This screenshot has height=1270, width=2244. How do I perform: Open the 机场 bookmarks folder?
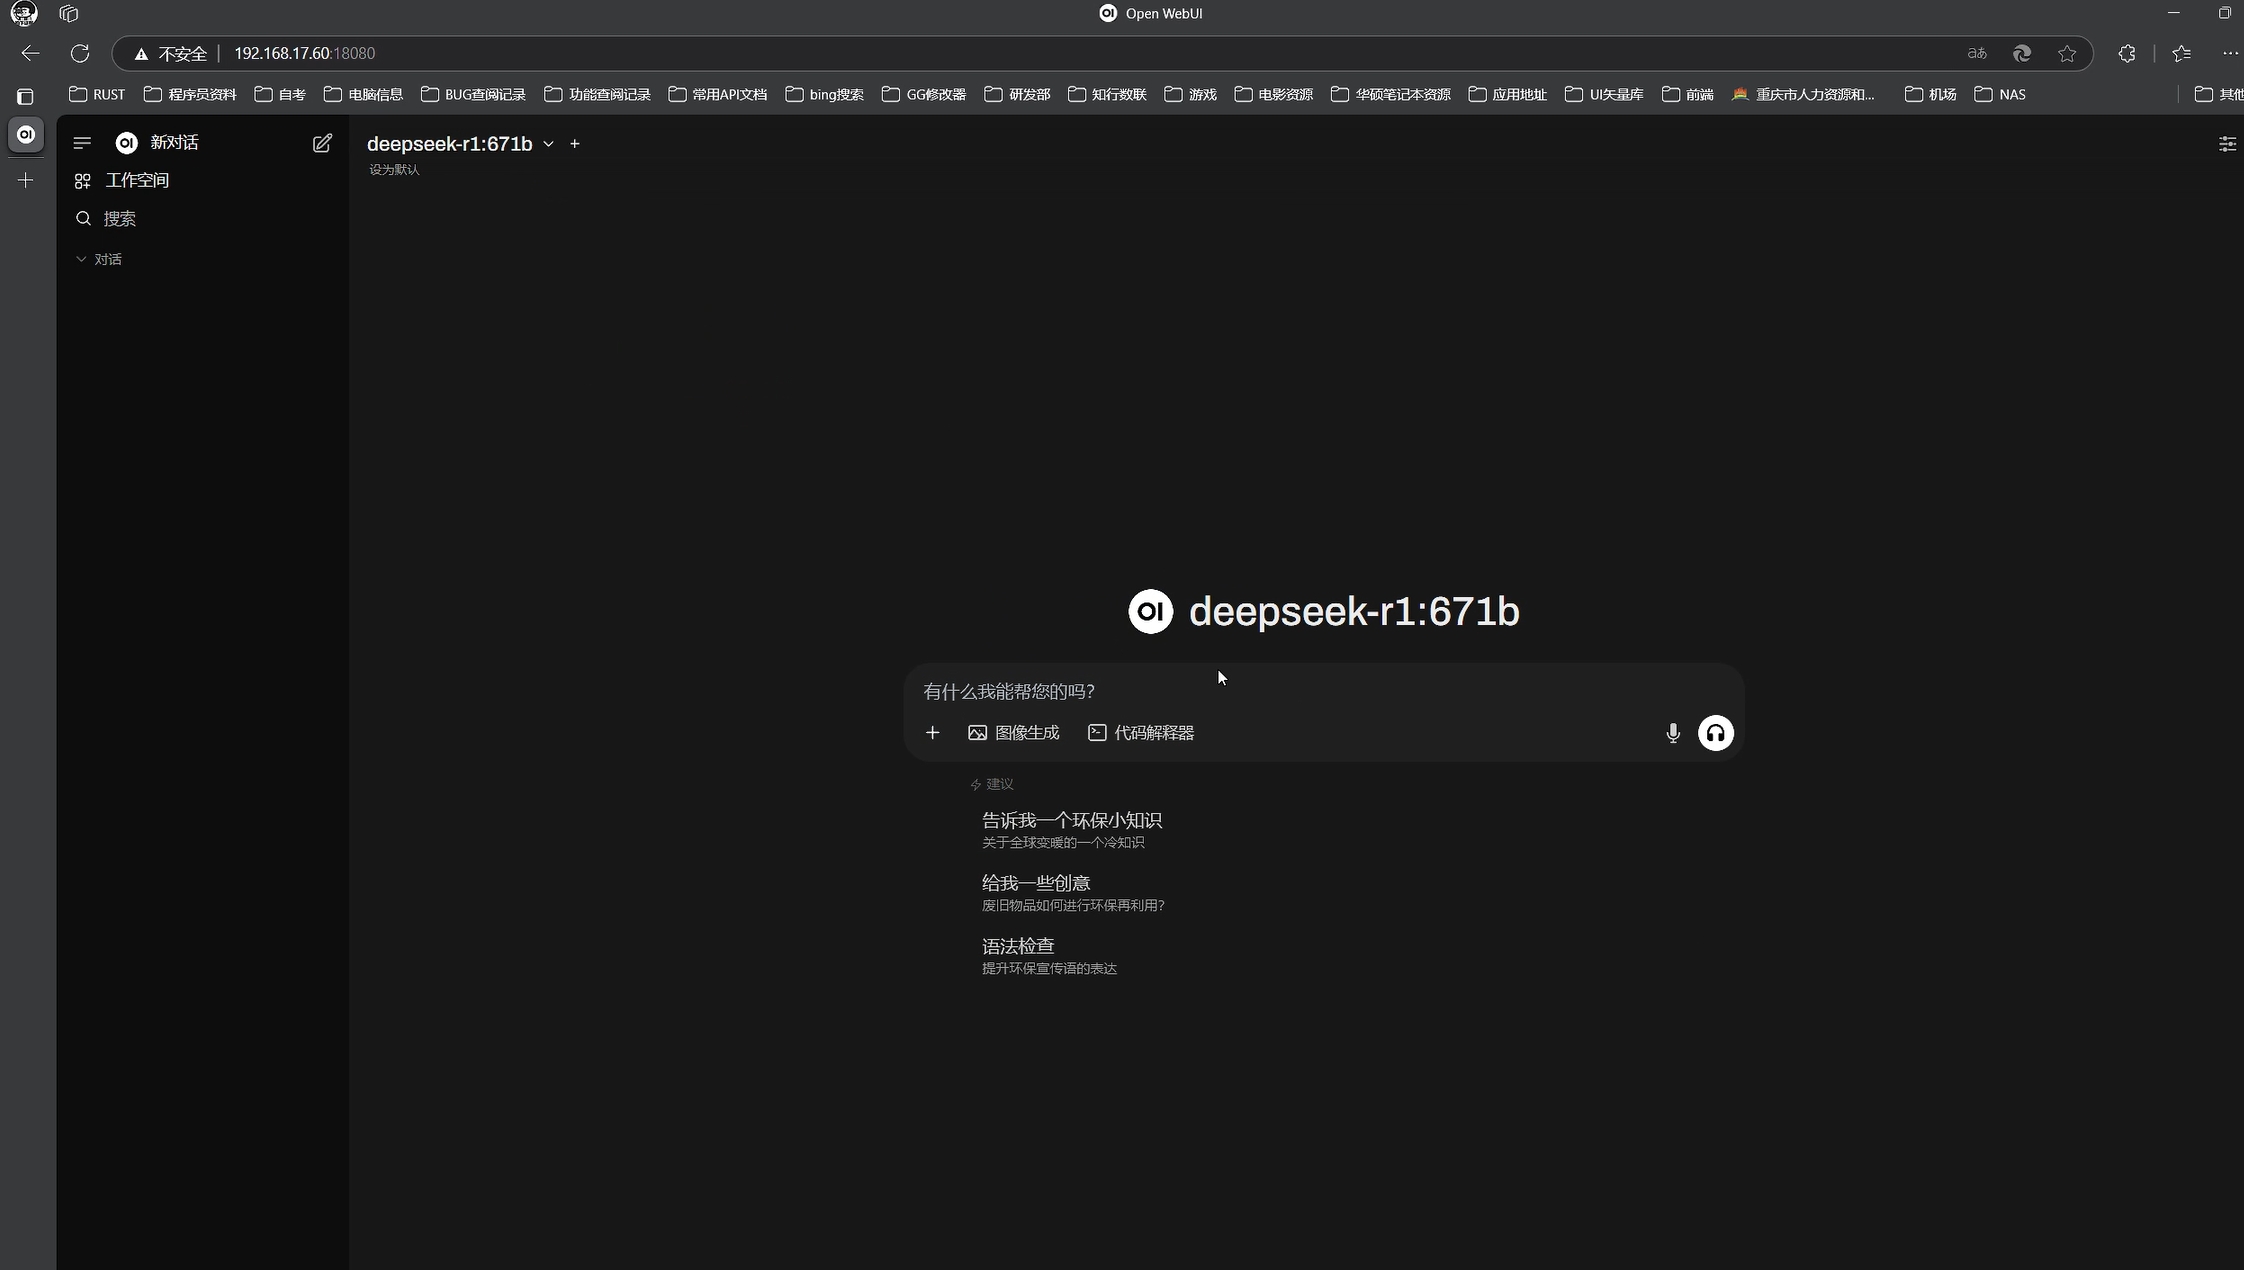tap(1931, 95)
